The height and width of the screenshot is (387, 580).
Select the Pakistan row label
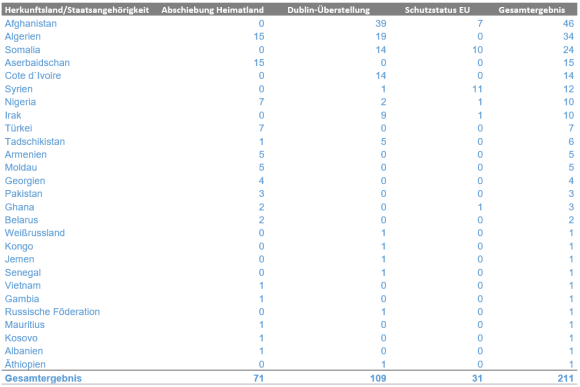[23, 194]
